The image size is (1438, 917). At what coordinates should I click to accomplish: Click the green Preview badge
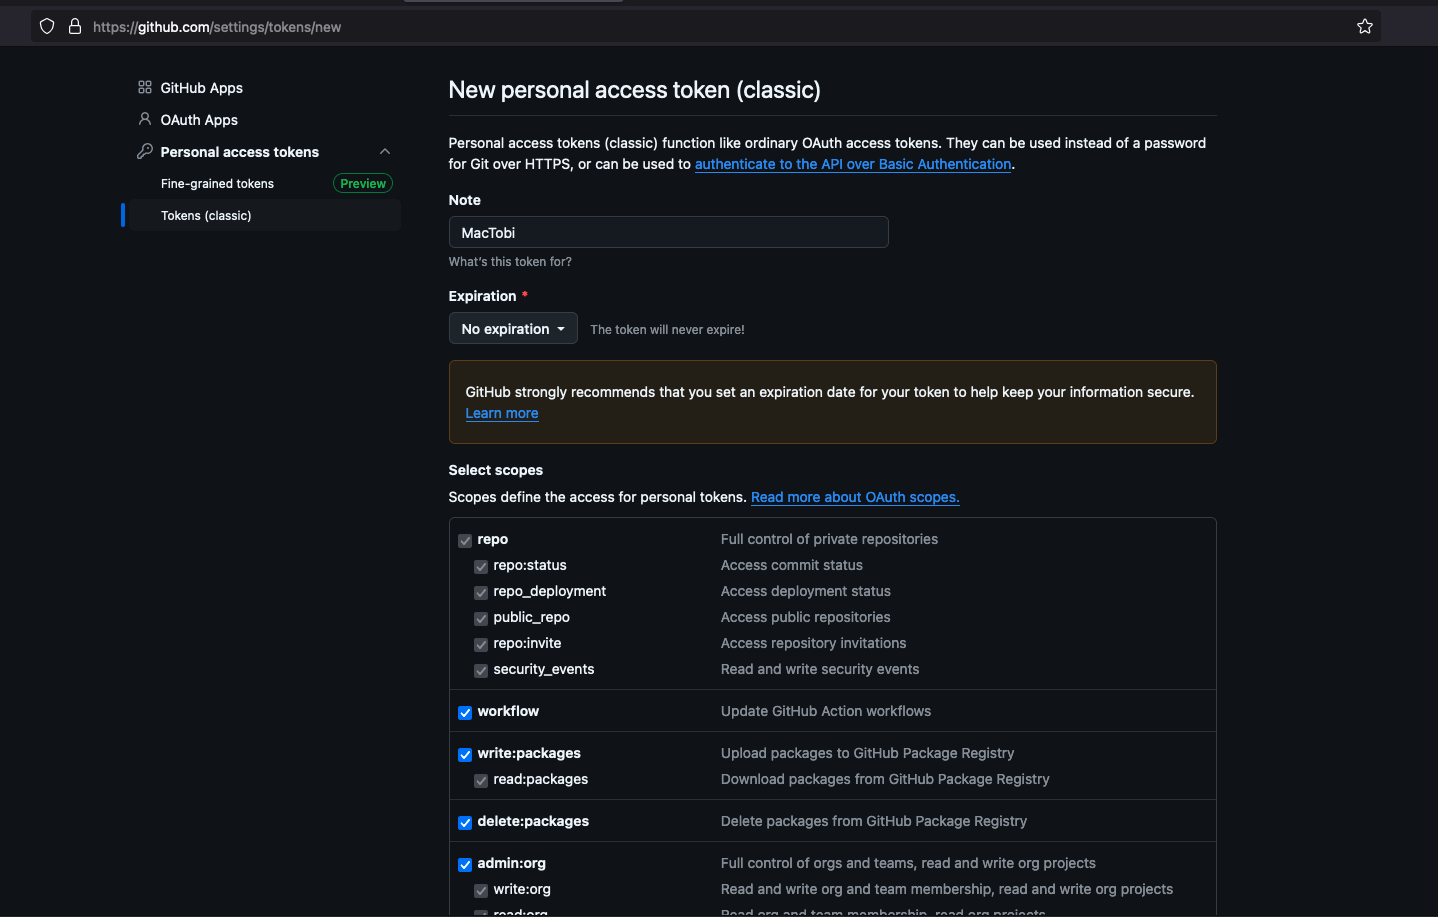coord(362,184)
